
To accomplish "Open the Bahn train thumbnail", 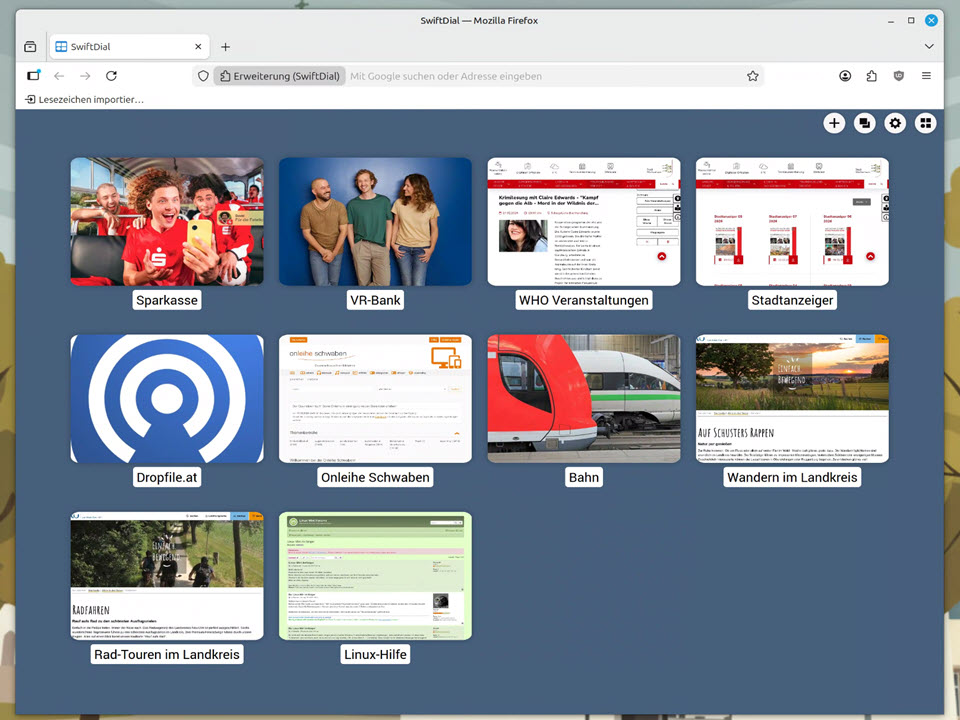I will [584, 398].
